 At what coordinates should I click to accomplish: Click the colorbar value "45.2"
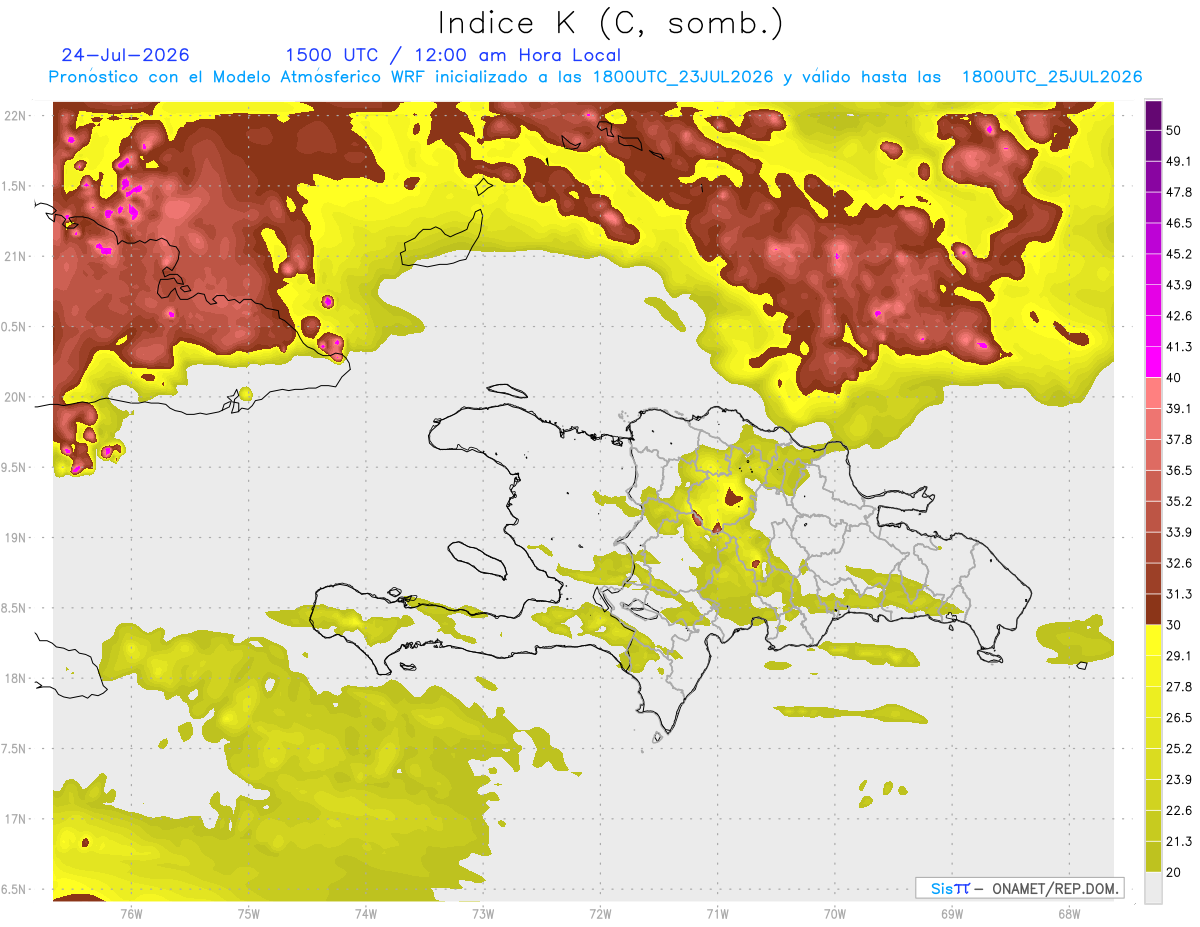1178,254
